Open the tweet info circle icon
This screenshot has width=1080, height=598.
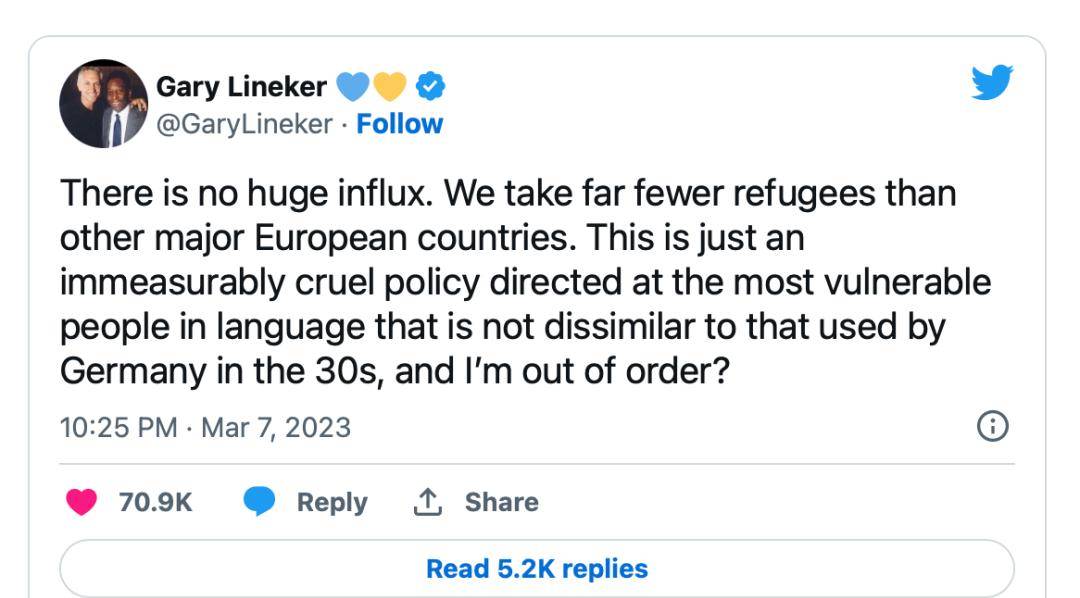[991, 427]
